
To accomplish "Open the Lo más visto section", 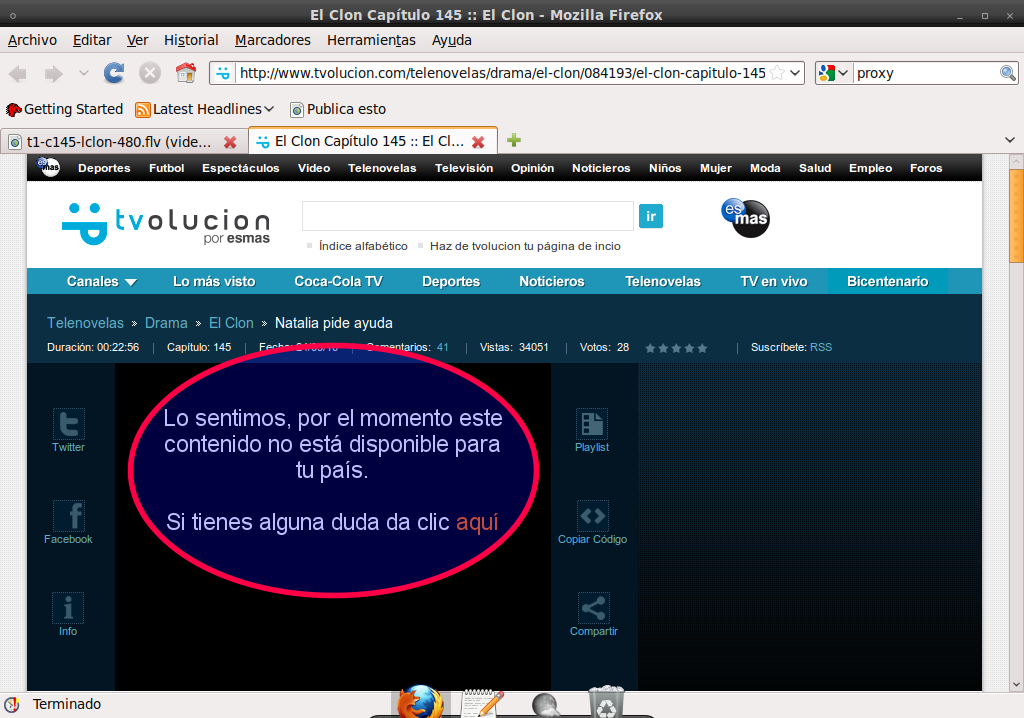I will coord(214,281).
